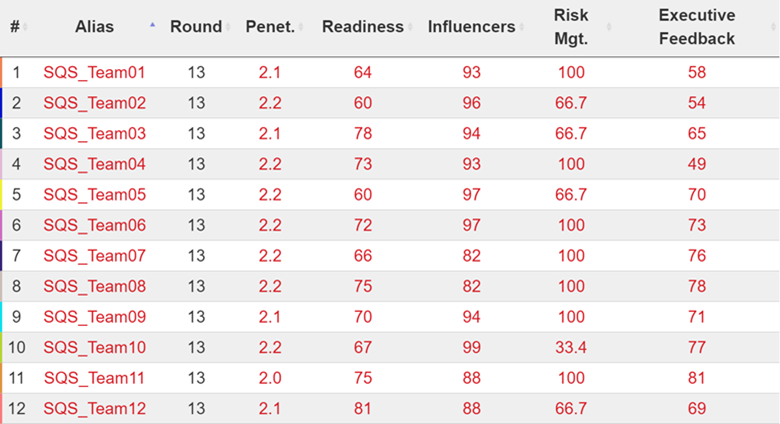Sort by Penet. column sort icon
This screenshot has height=424, width=780.
(301, 27)
